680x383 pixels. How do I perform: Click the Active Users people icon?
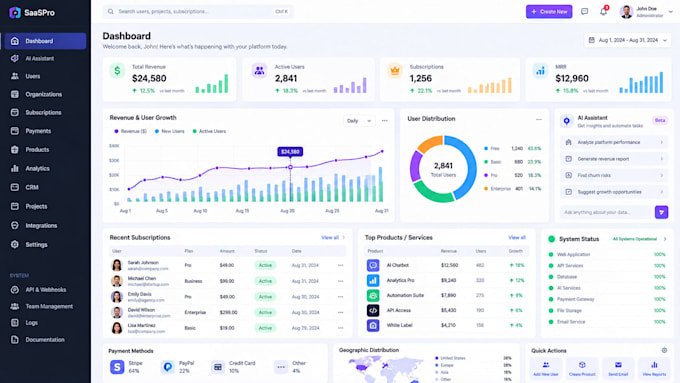tap(259, 71)
